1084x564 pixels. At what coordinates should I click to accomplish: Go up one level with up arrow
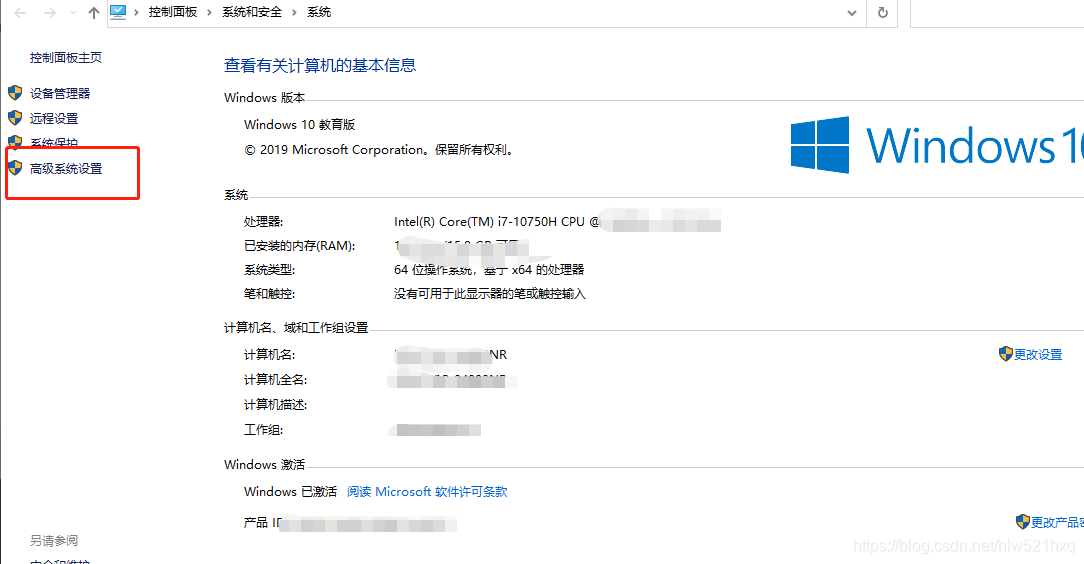coord(94,12)
